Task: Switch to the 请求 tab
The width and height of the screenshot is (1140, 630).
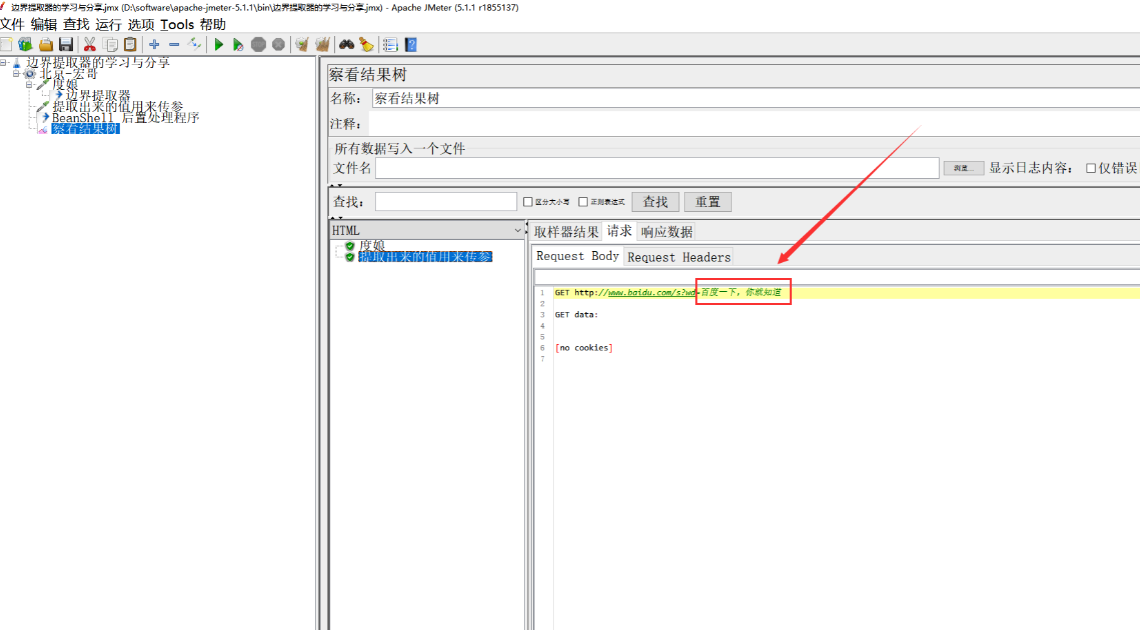Action: coord(619,231)
